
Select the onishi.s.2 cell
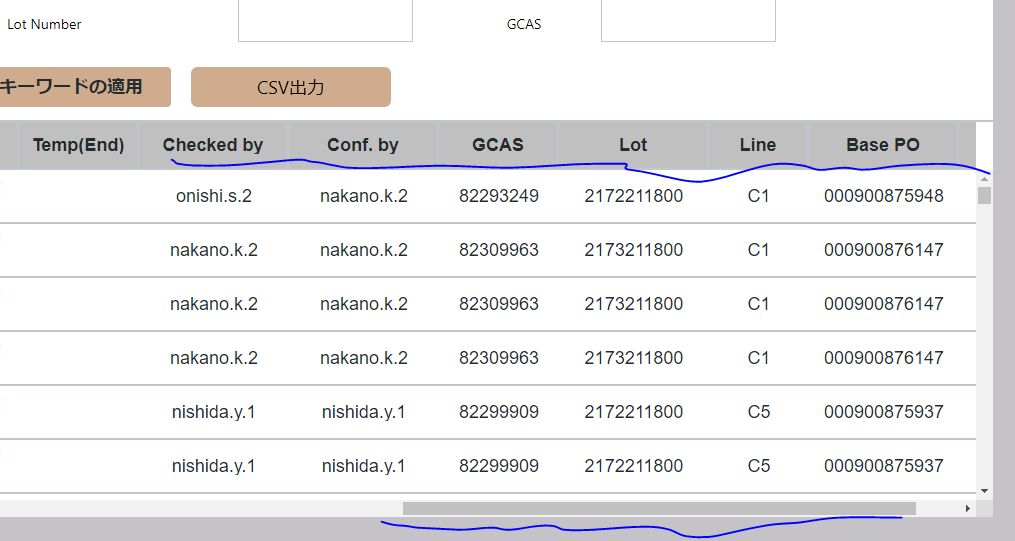point(213,196)
